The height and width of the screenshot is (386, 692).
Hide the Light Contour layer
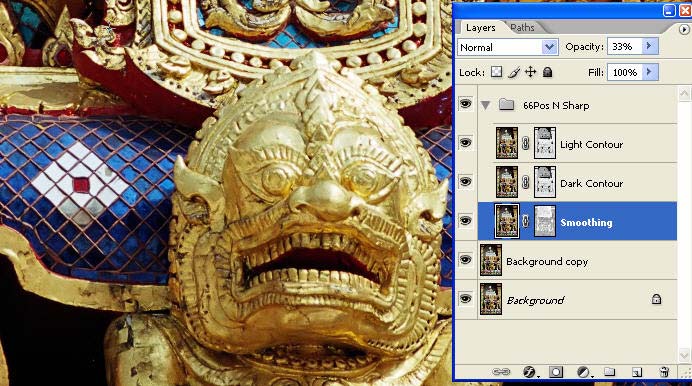[465, 142]
